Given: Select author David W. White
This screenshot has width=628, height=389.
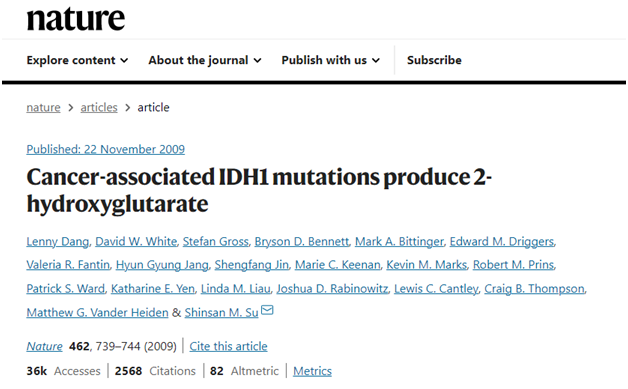Looking at the screenshot, I should [x=136, y=242].
